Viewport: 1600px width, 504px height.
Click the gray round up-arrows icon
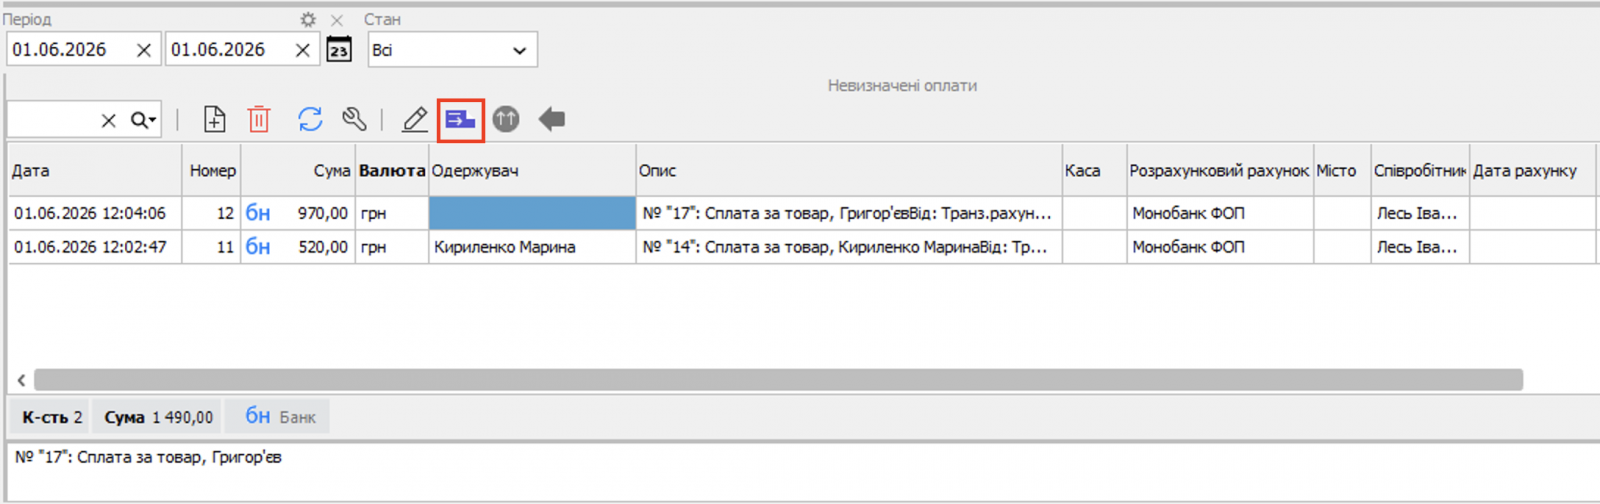click(506, 120)
